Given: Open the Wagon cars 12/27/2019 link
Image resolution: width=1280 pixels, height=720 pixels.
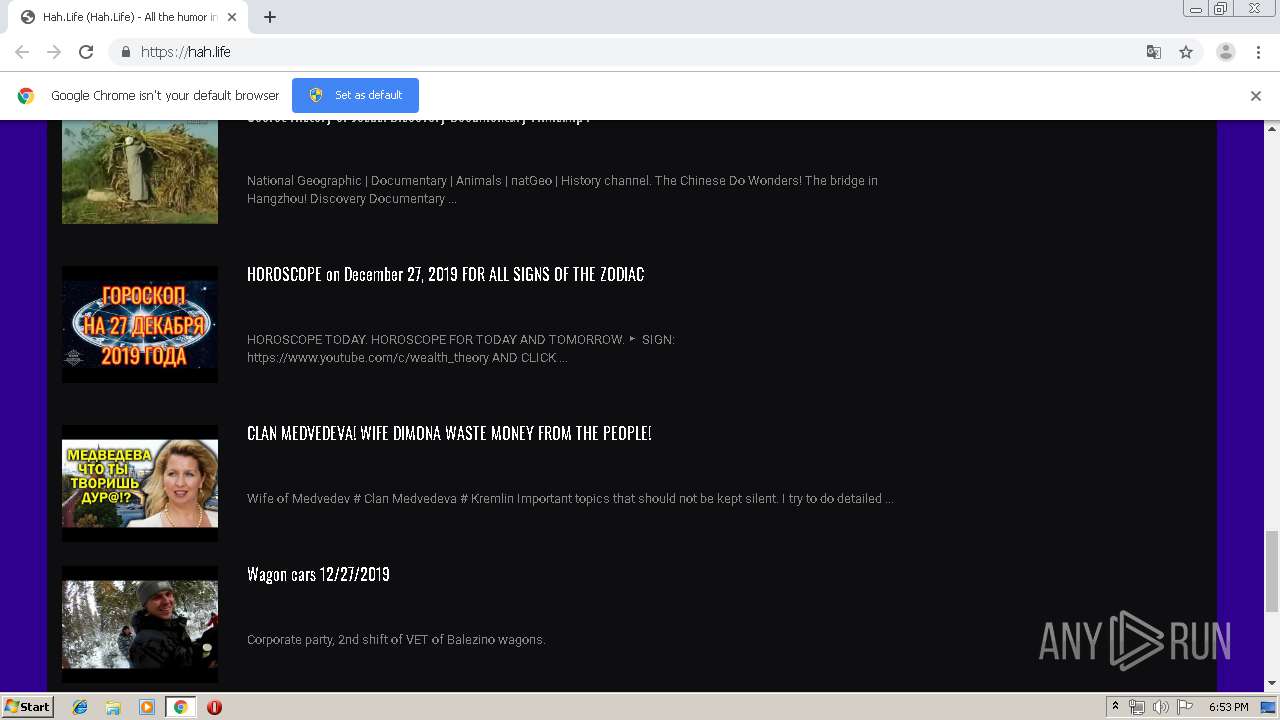Looking at the screenshot, I should (318, 574).
